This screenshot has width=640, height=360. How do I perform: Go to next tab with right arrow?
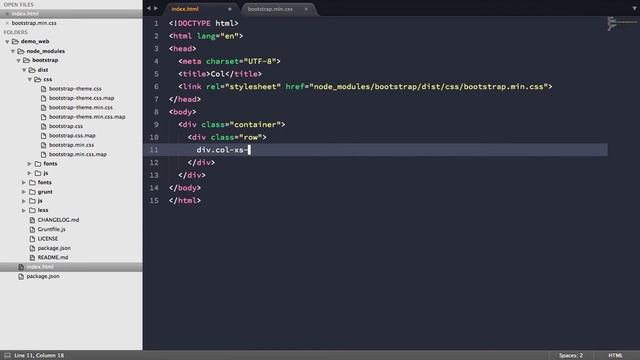pyautogui.click(x=156, y=8)
